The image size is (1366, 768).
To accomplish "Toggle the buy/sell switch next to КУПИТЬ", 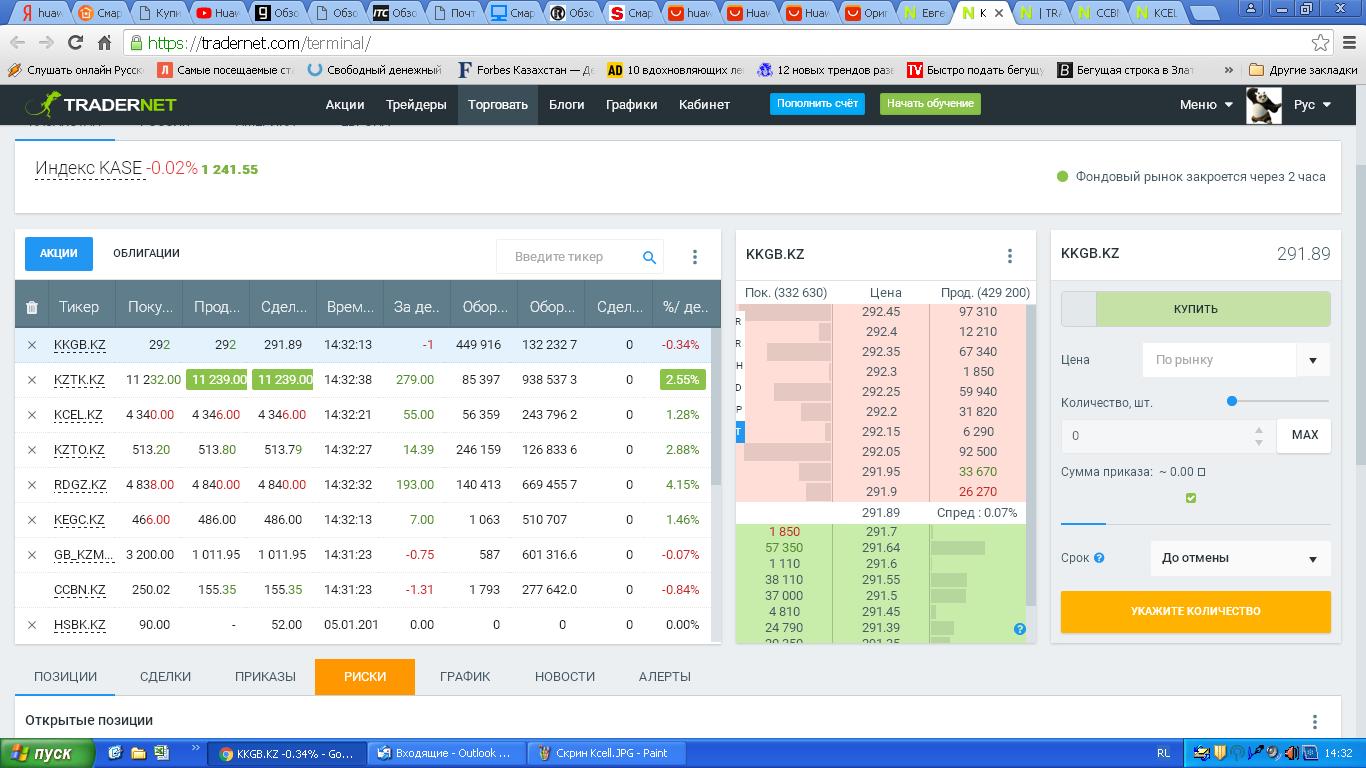I will (1079, 309).
